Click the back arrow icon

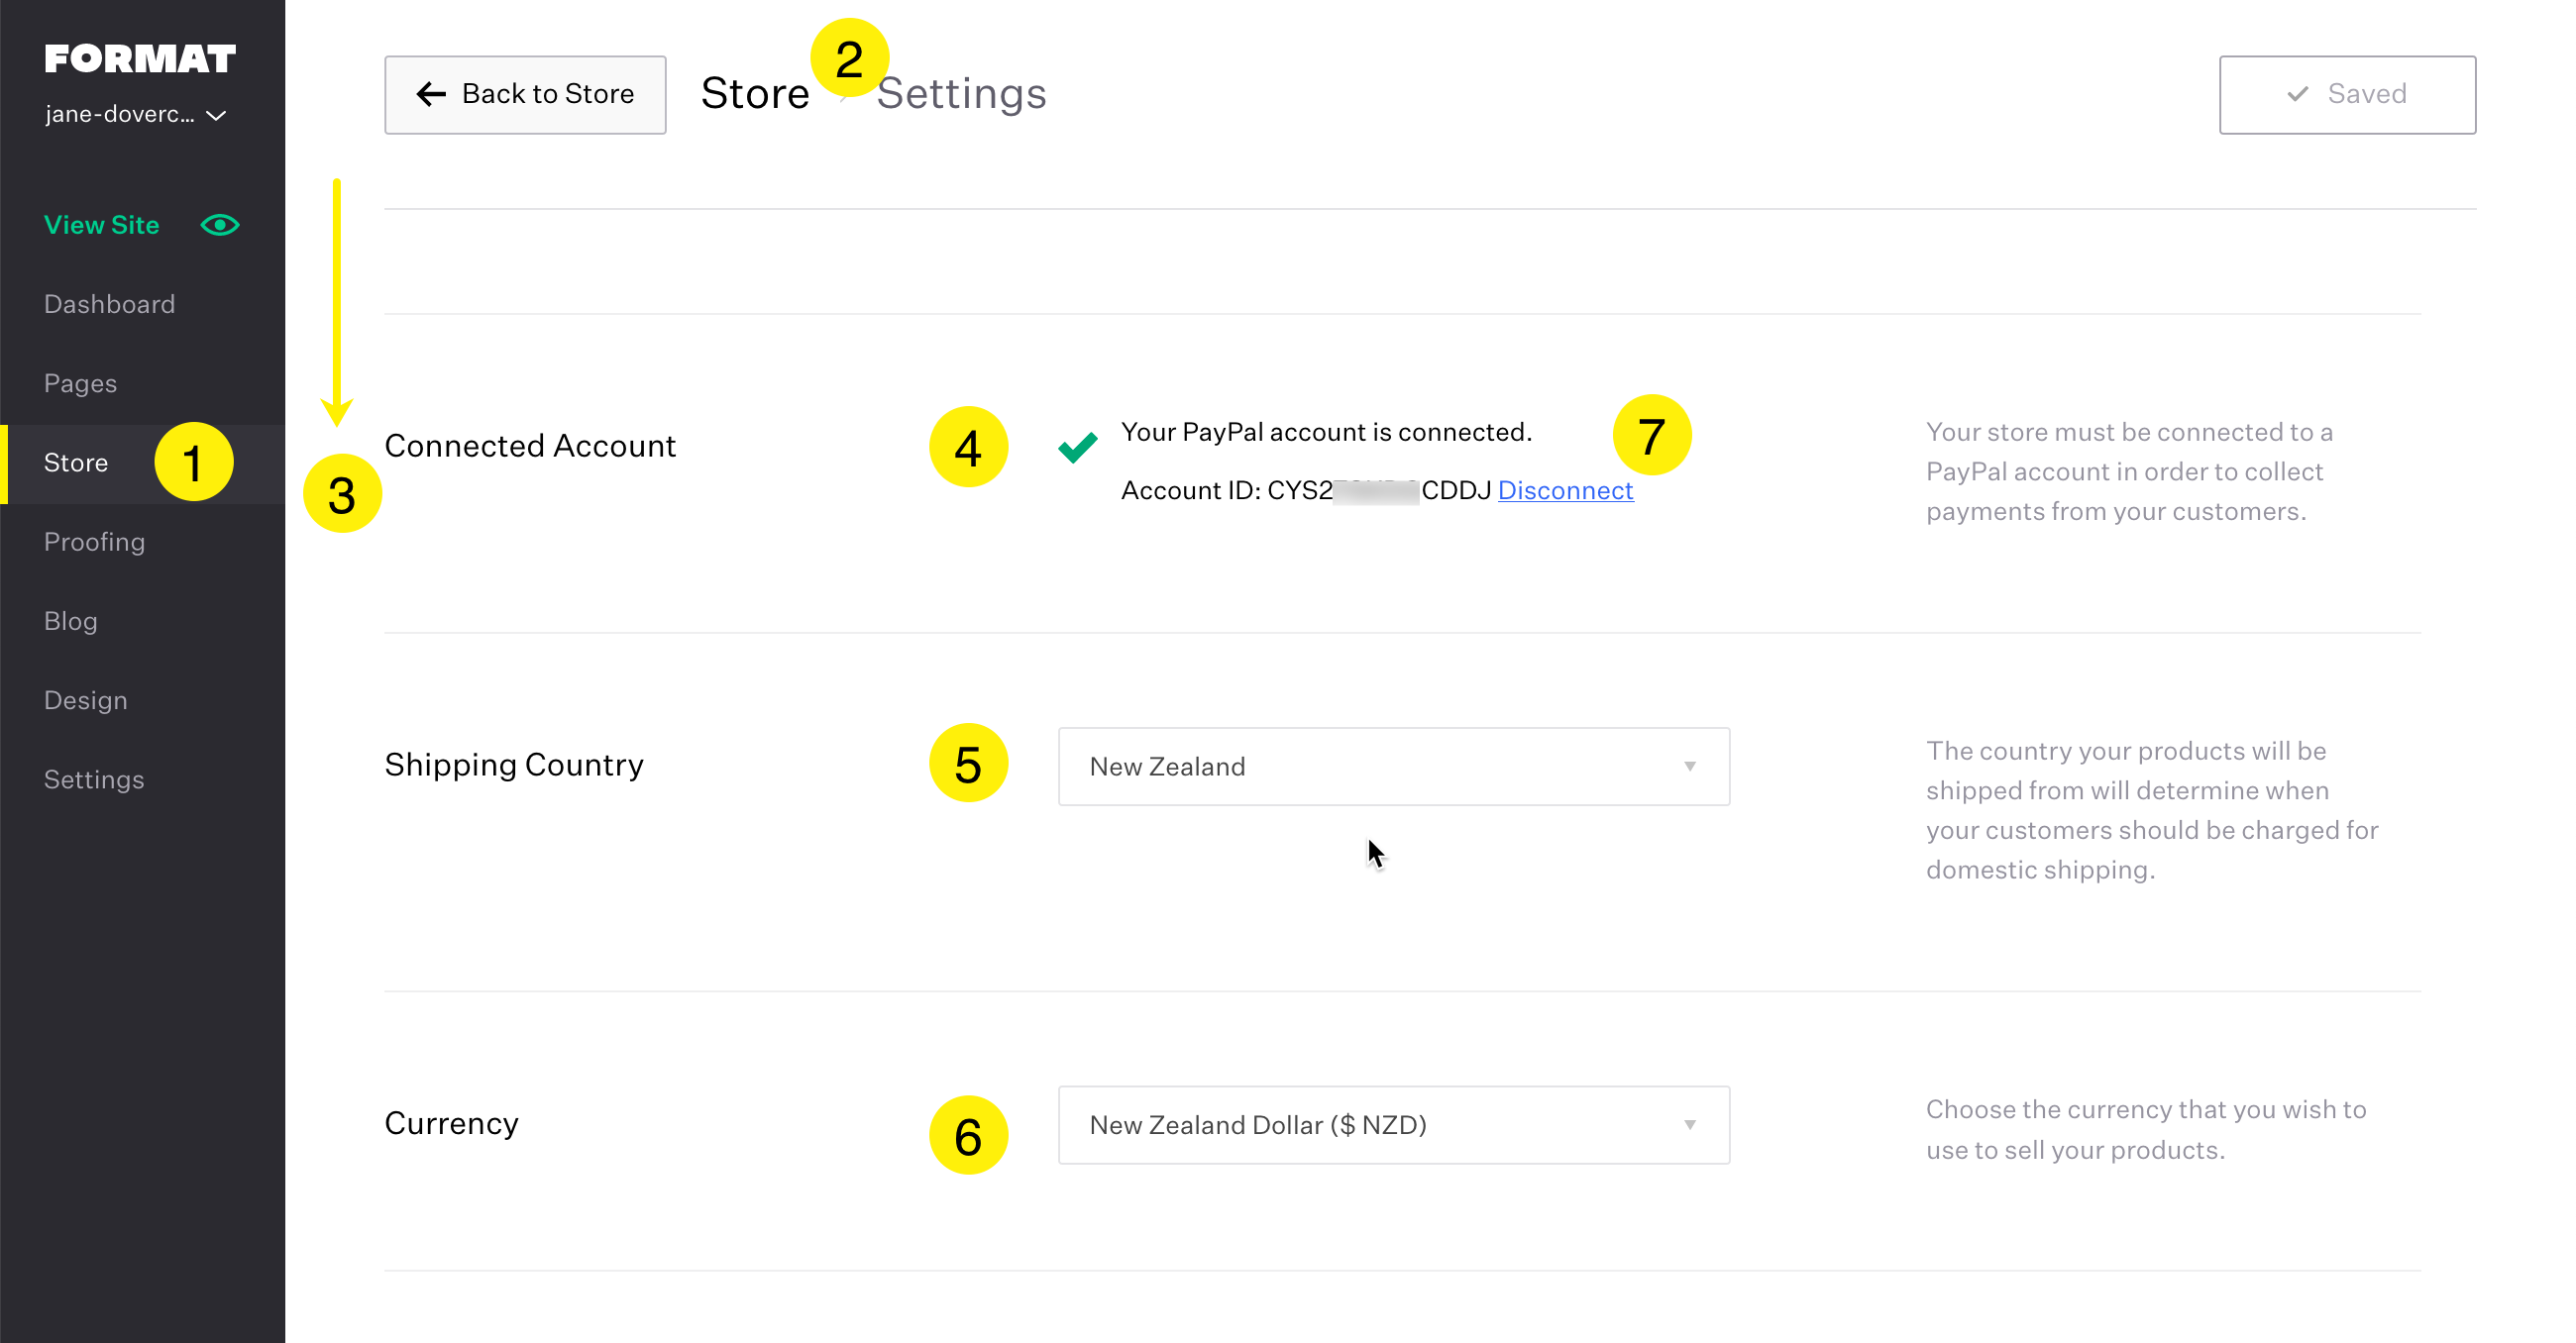coord(431,94)
